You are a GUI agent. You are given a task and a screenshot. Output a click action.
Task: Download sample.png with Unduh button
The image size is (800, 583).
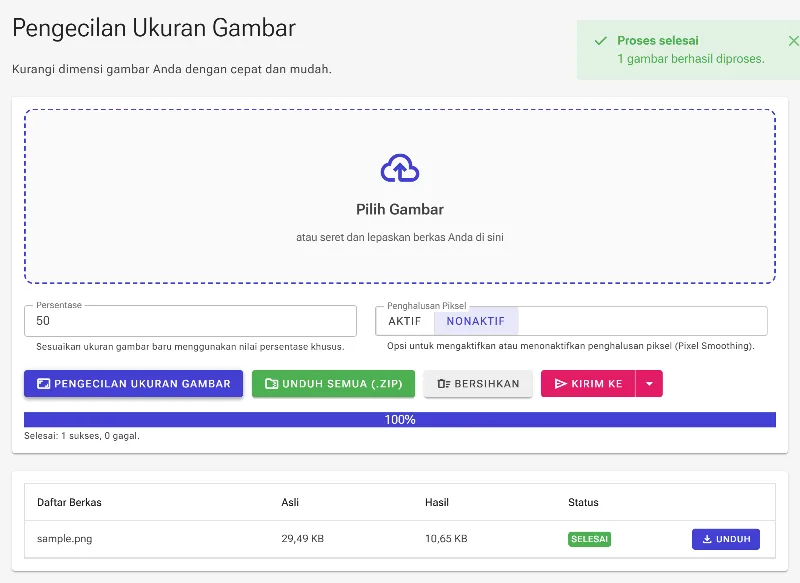726,539
